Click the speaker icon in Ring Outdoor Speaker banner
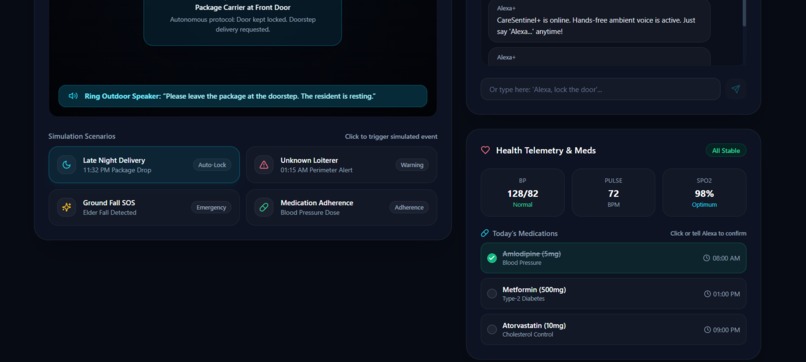Image resolution: width=806 pixels, height=362 pixels. (73, 96)
